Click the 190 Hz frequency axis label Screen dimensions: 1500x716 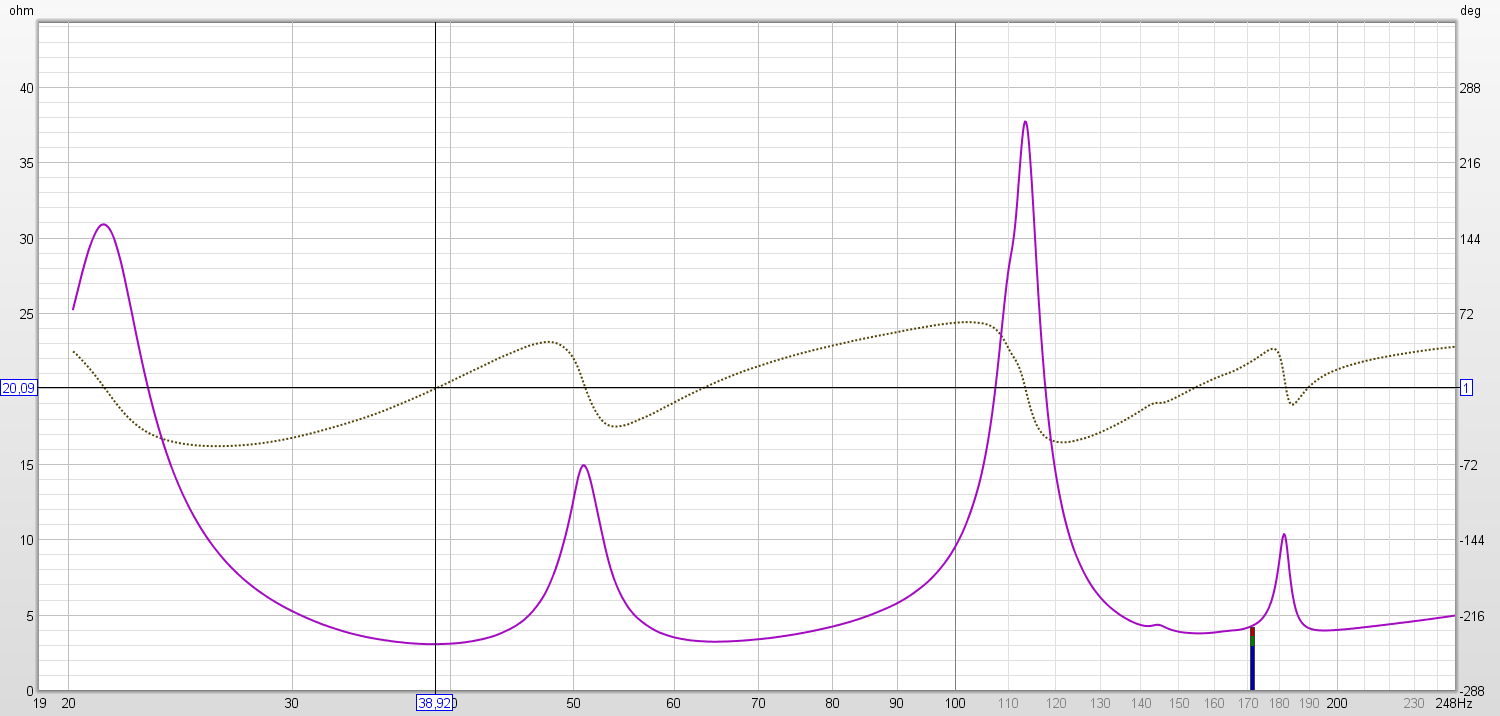(x=1309, y=703)
